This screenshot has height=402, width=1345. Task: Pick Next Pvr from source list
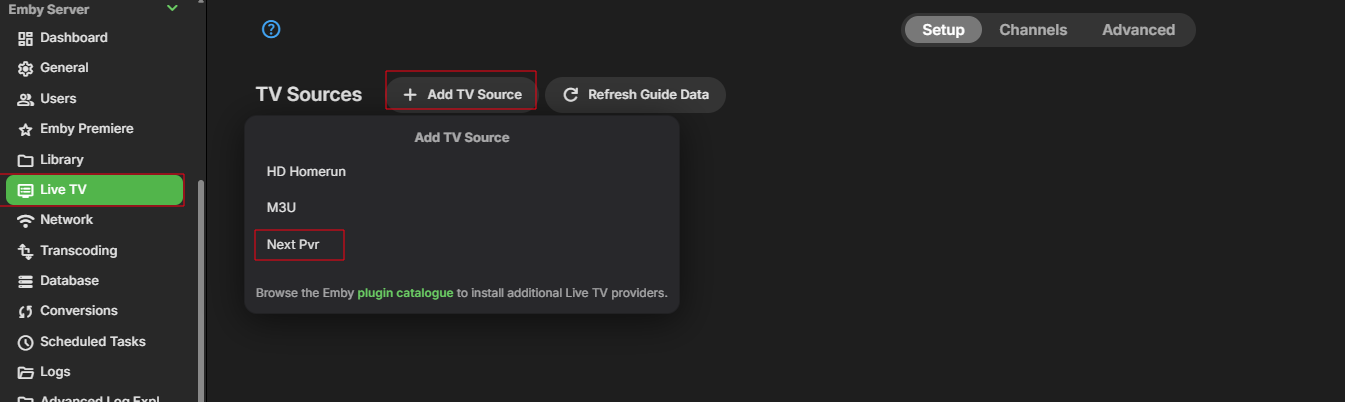pyautogui.click(x=293, y=245)
